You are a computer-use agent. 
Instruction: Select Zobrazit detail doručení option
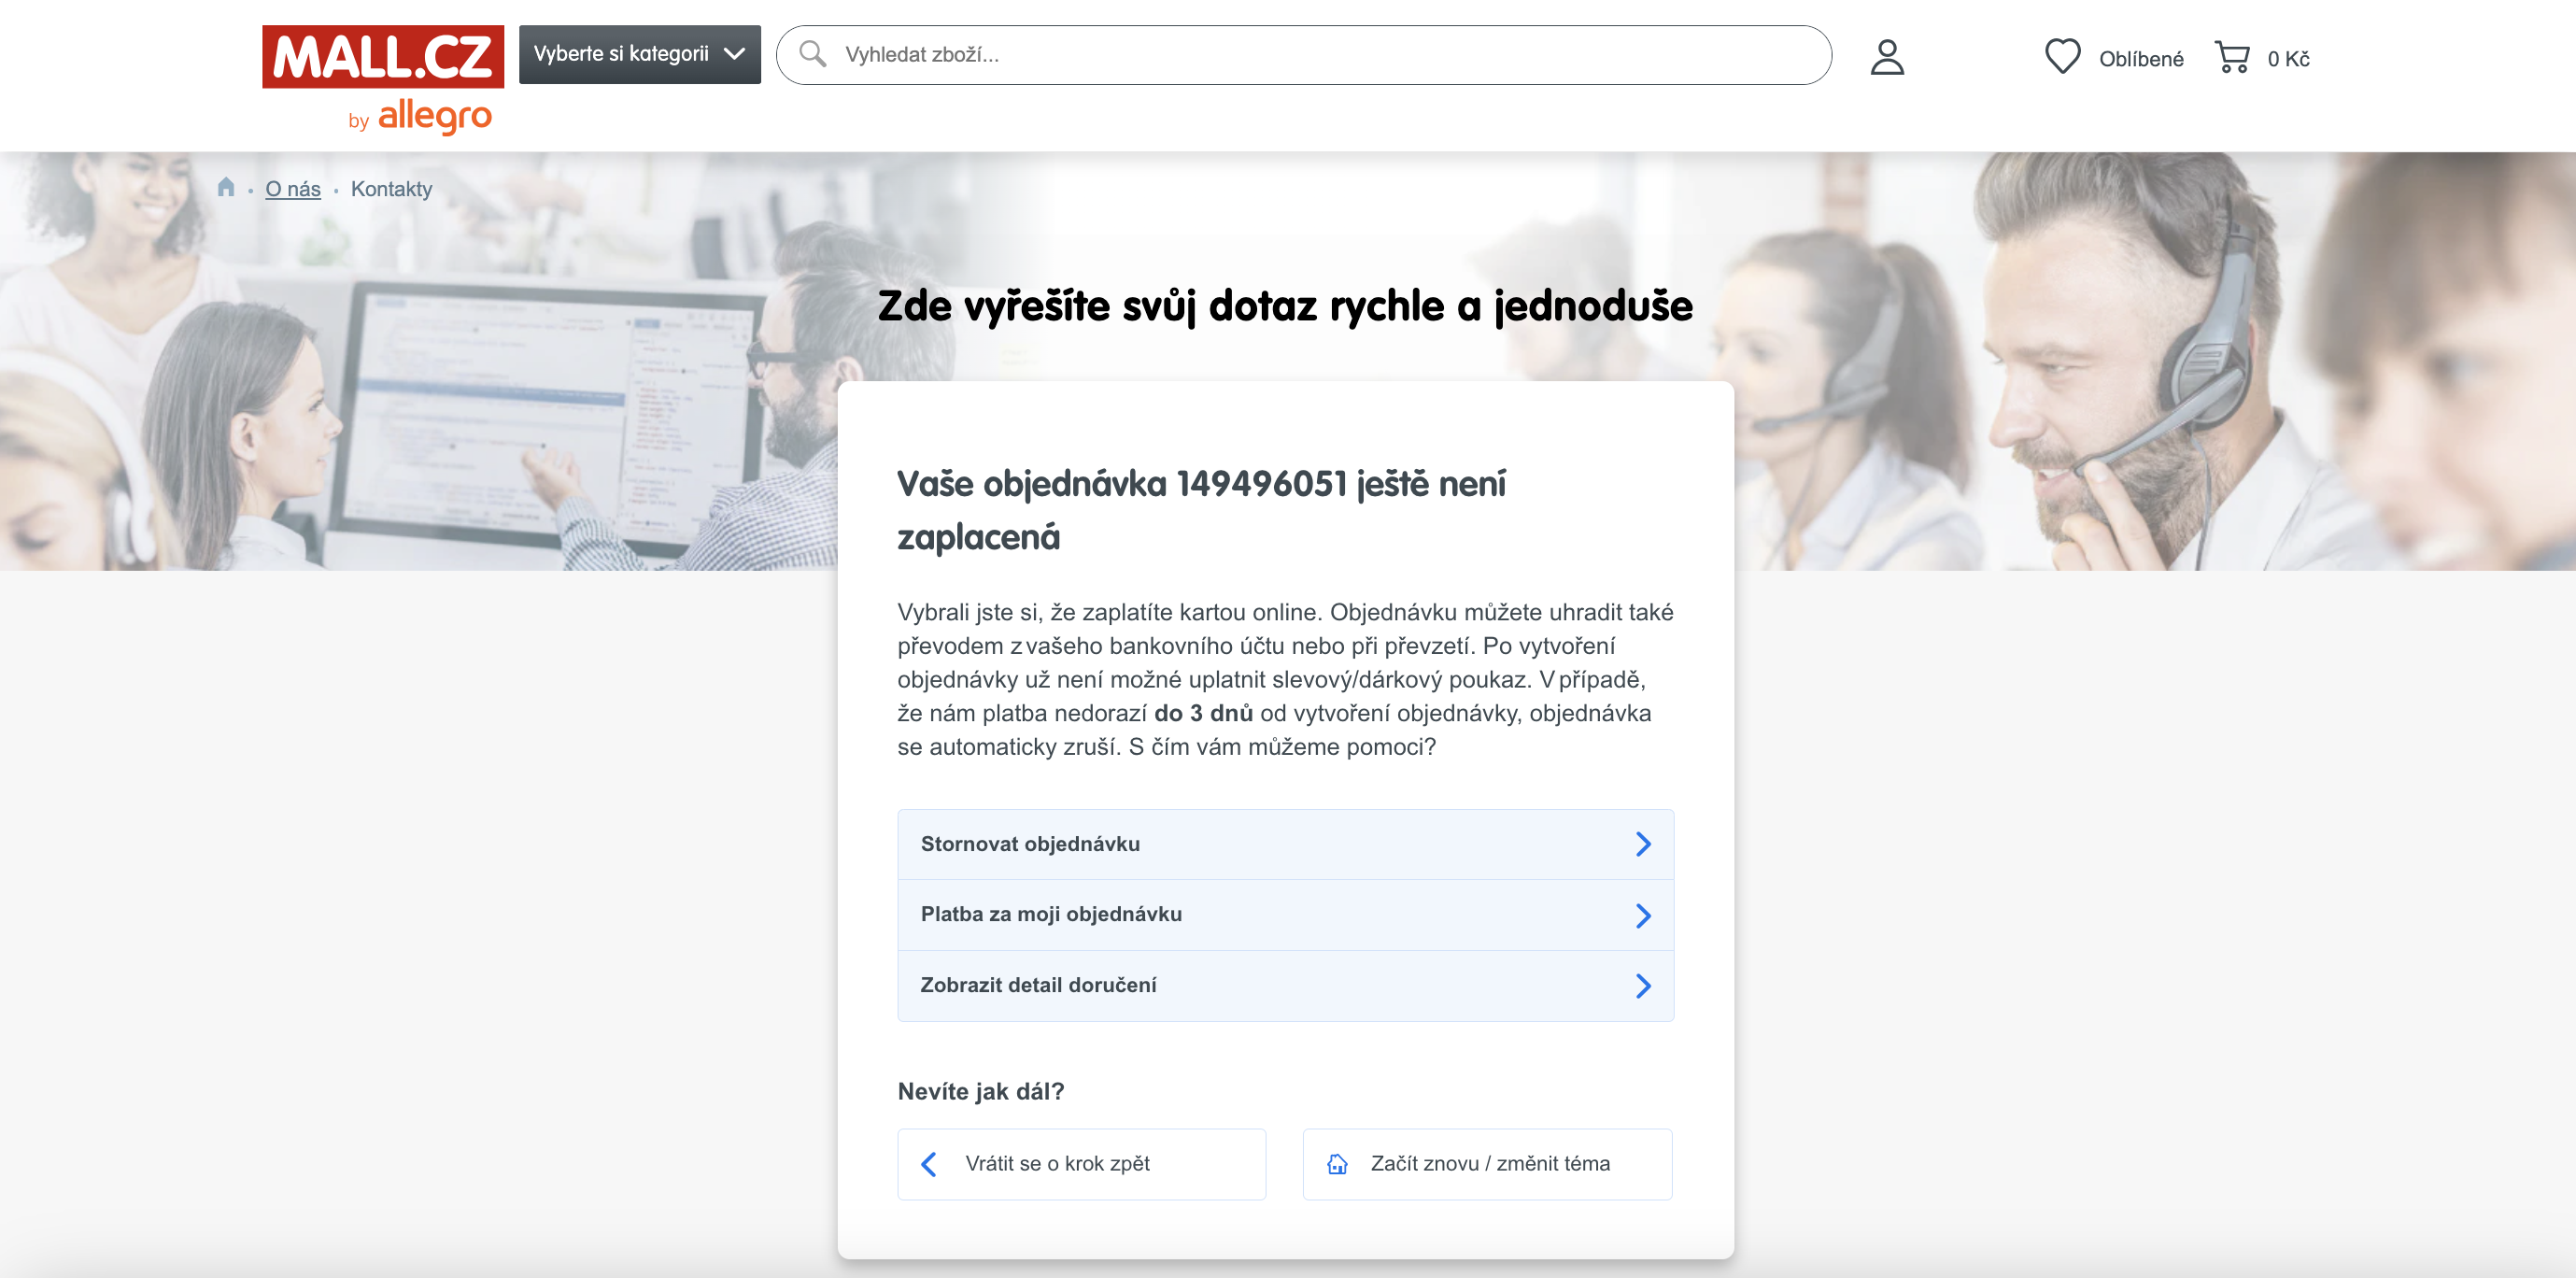pyautogui.click(x=1038, y=985)
